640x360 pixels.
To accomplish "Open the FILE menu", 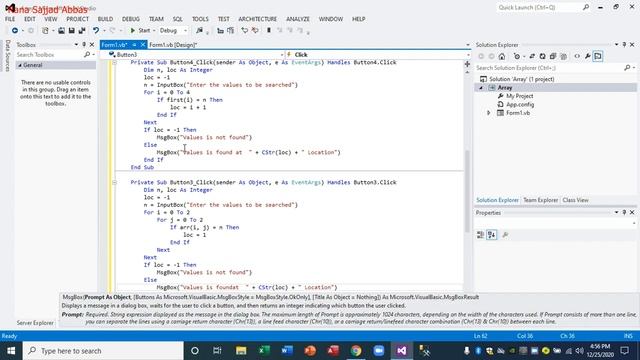I will coord(10,19).
